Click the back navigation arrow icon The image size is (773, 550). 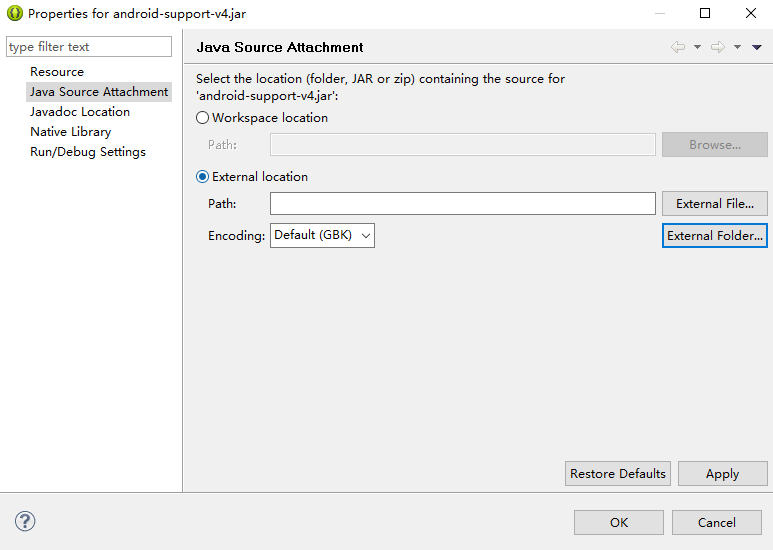click(678, 47)
